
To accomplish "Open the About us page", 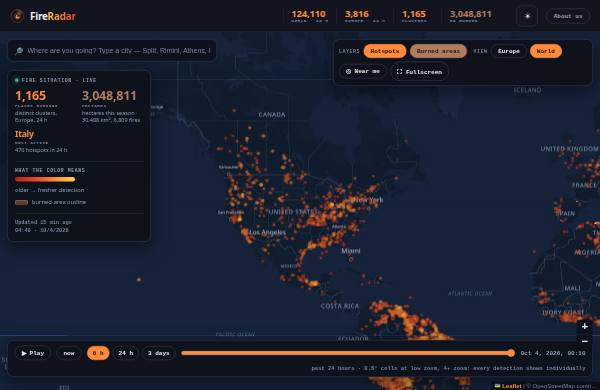I will pyautogui.click(x=567, y=16).
